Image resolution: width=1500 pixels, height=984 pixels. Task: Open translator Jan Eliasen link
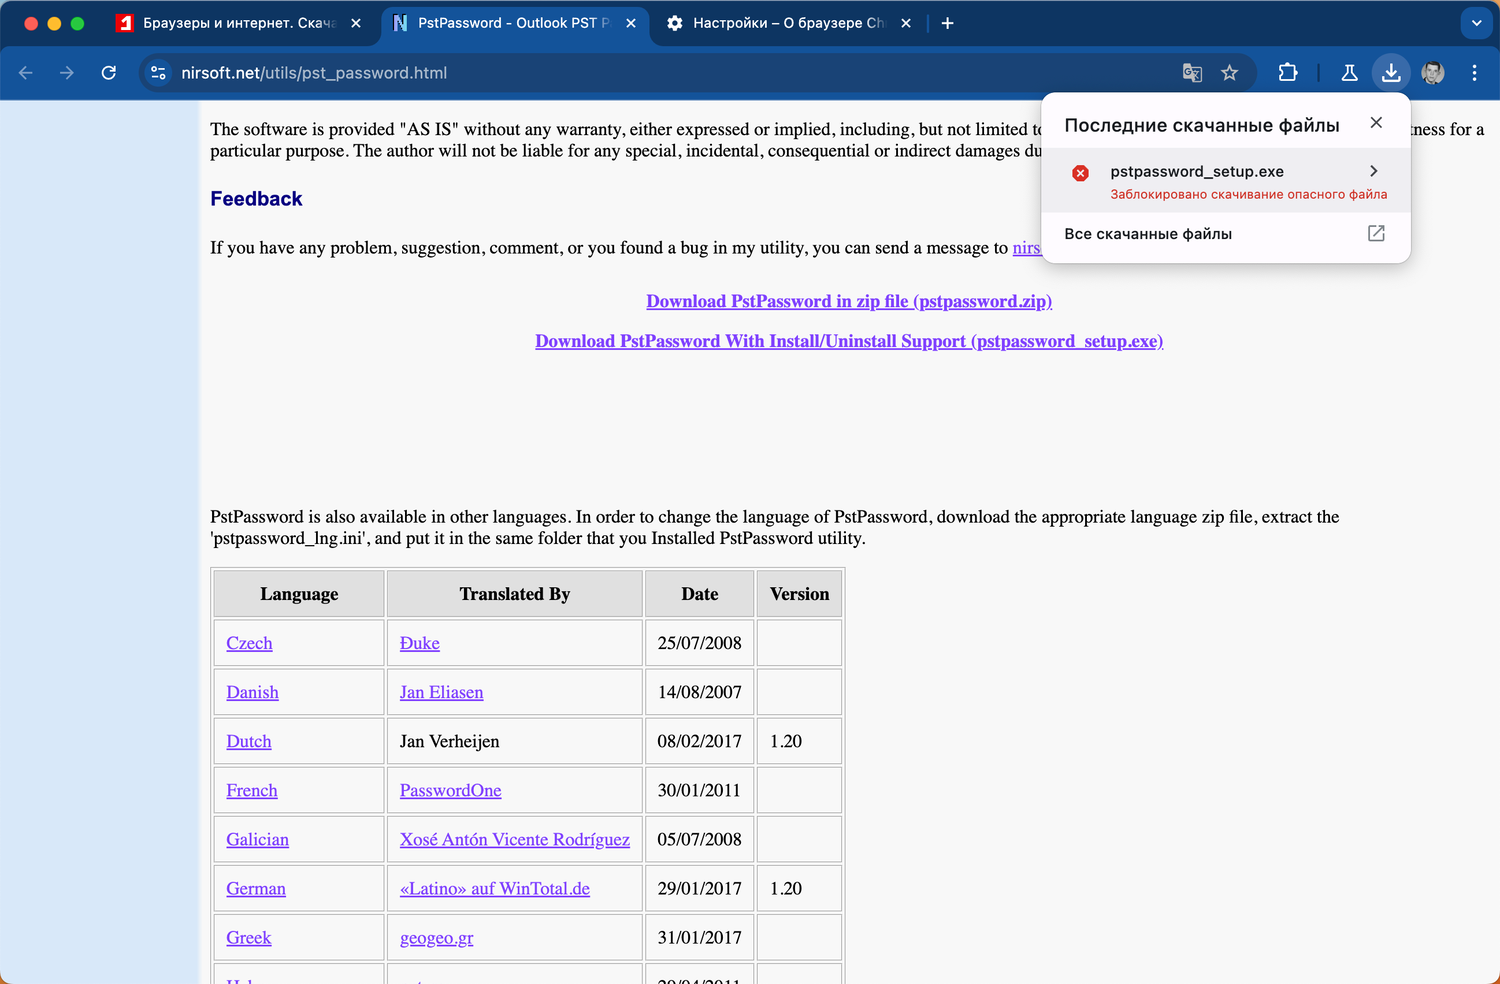442,692
